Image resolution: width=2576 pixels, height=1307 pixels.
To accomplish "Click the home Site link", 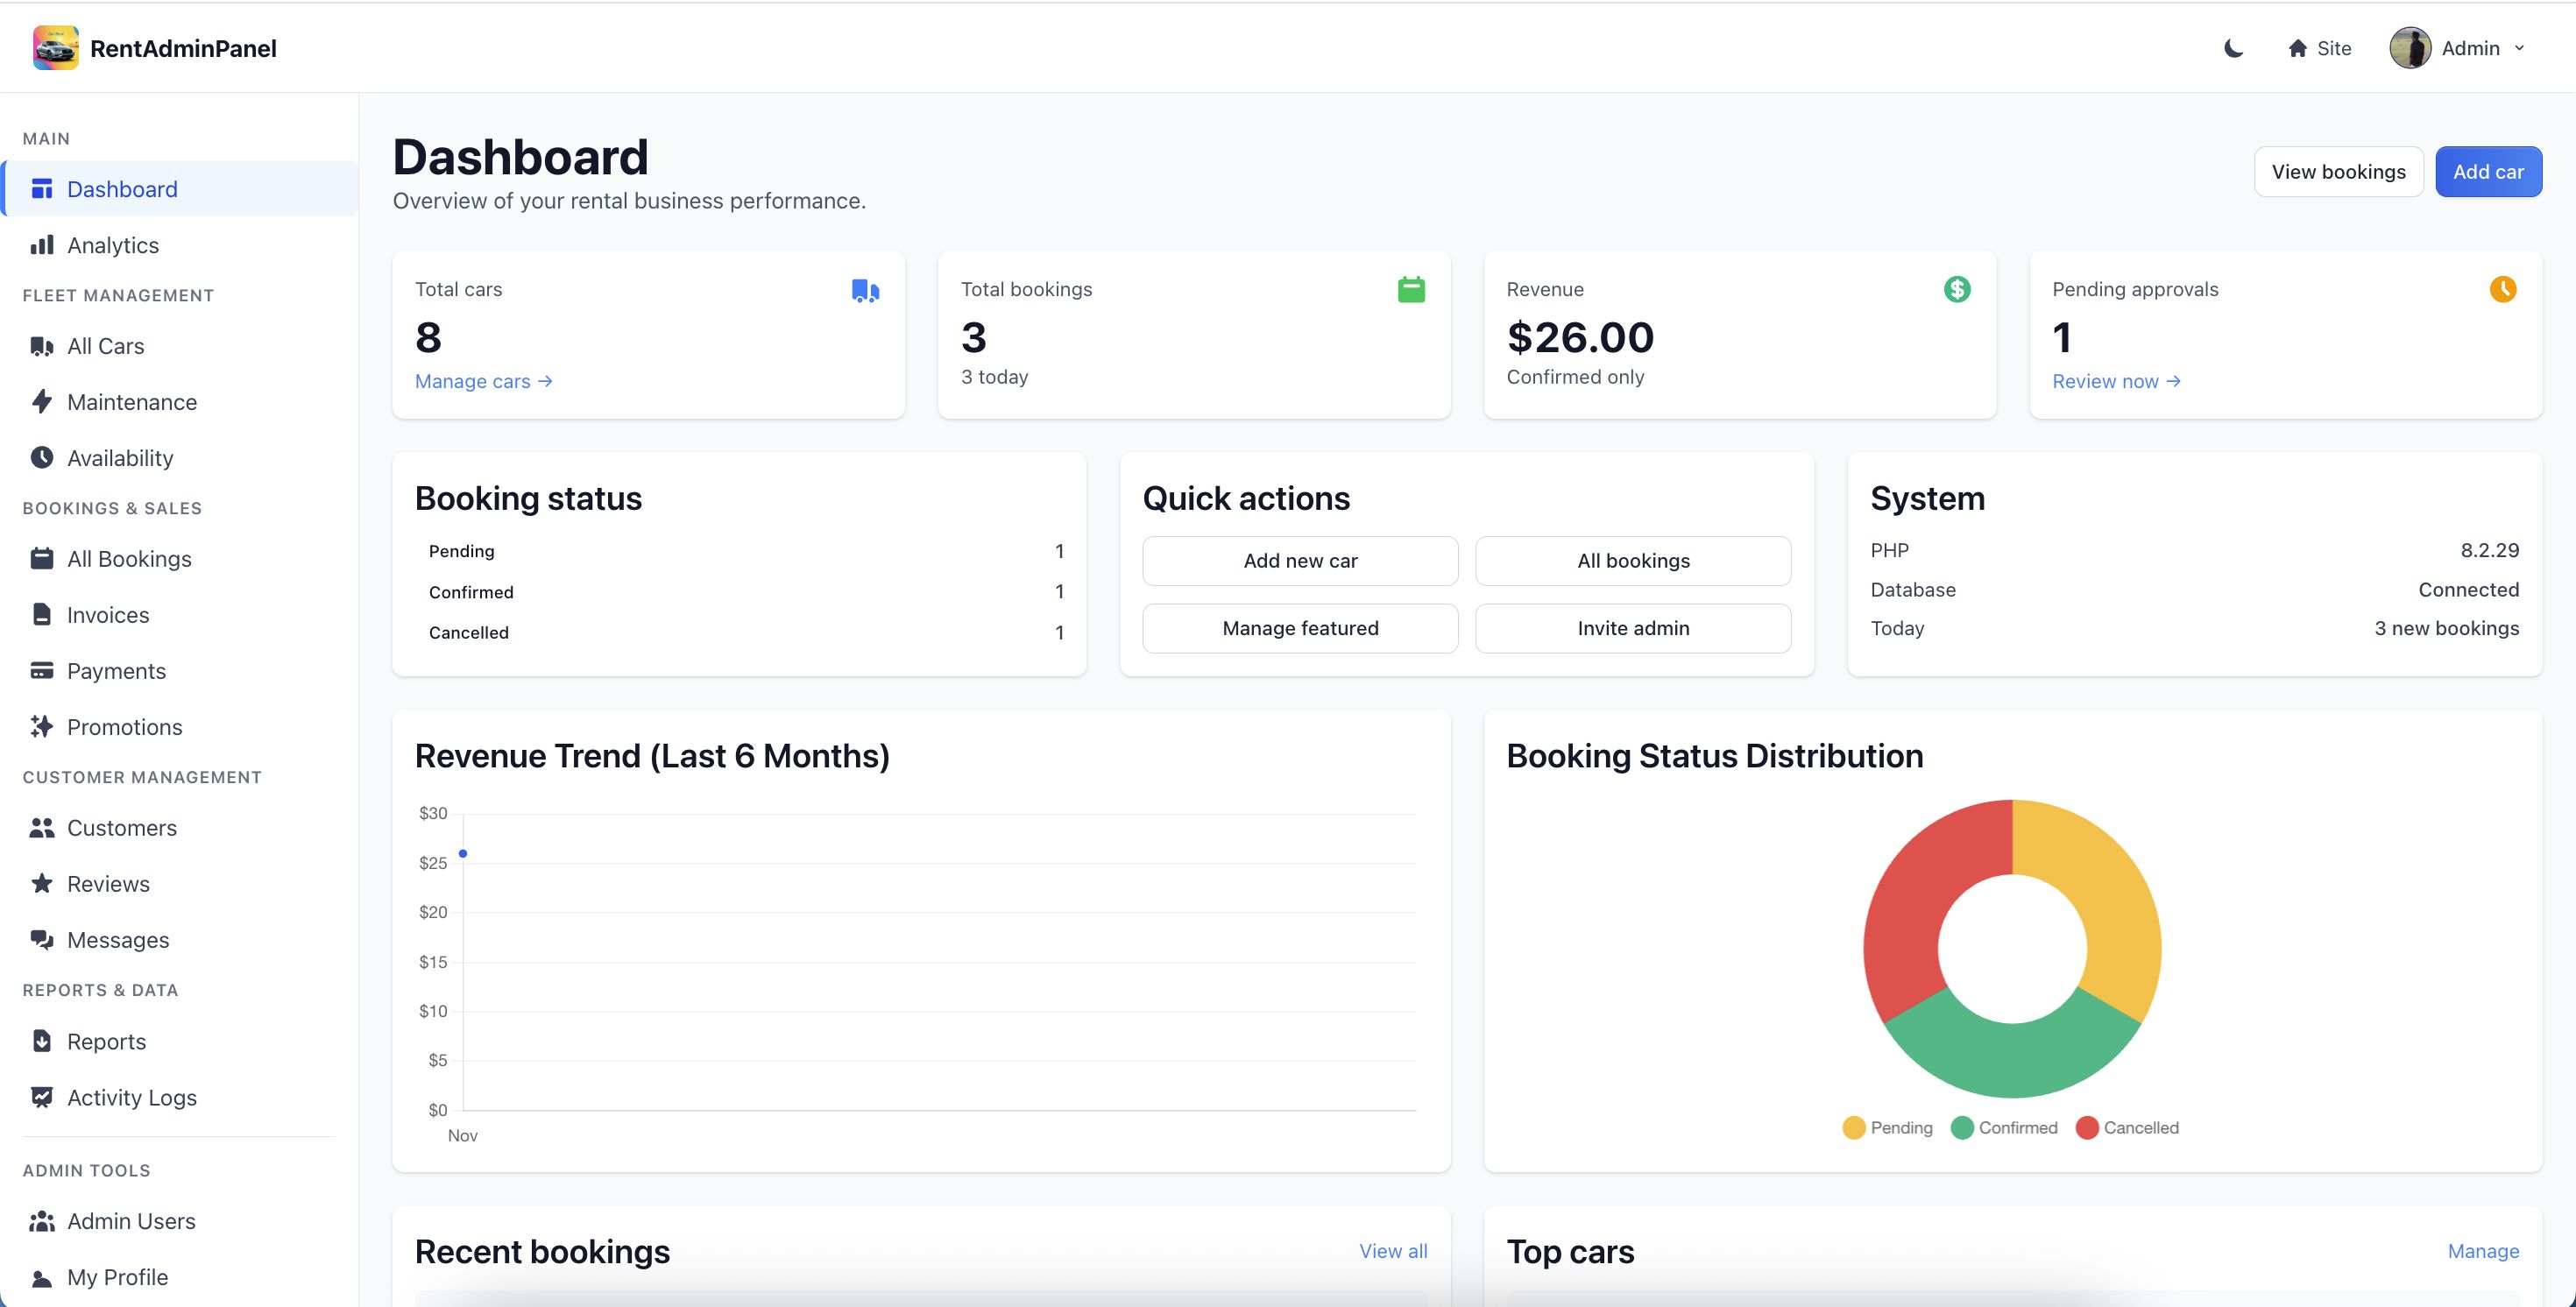I will pos(2319,48).
